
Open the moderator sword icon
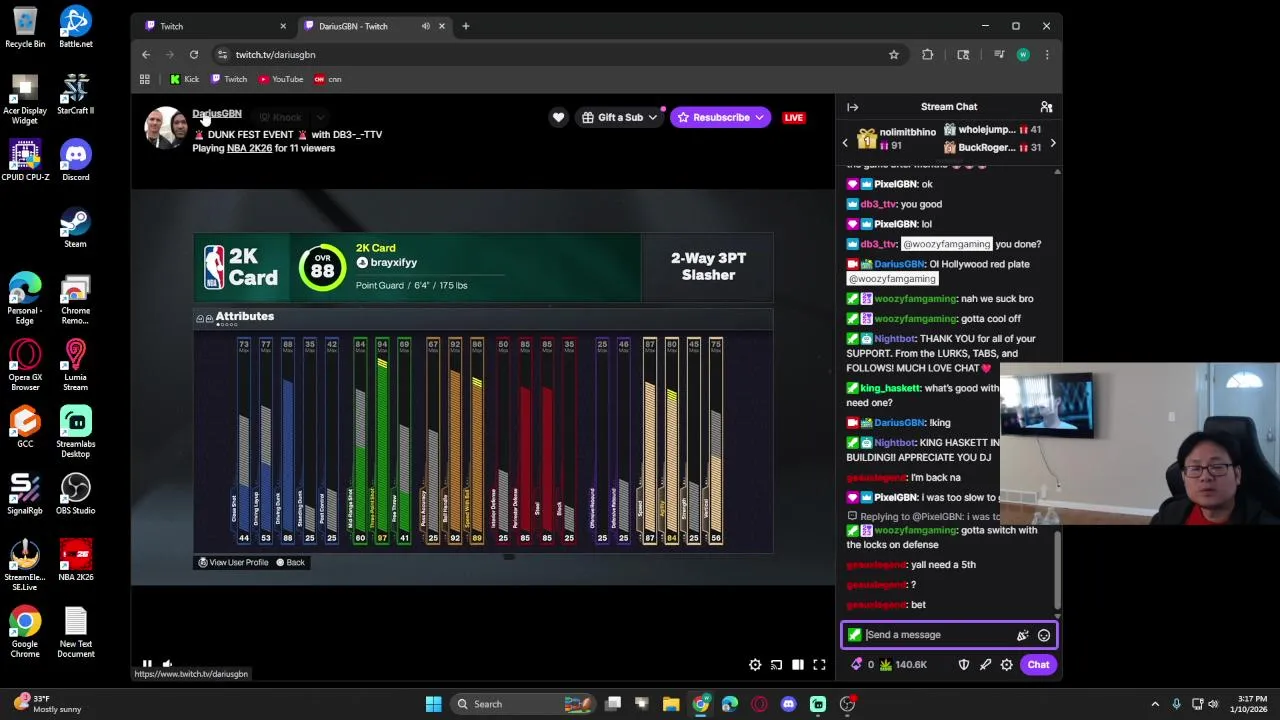click(x=985, y=665)
